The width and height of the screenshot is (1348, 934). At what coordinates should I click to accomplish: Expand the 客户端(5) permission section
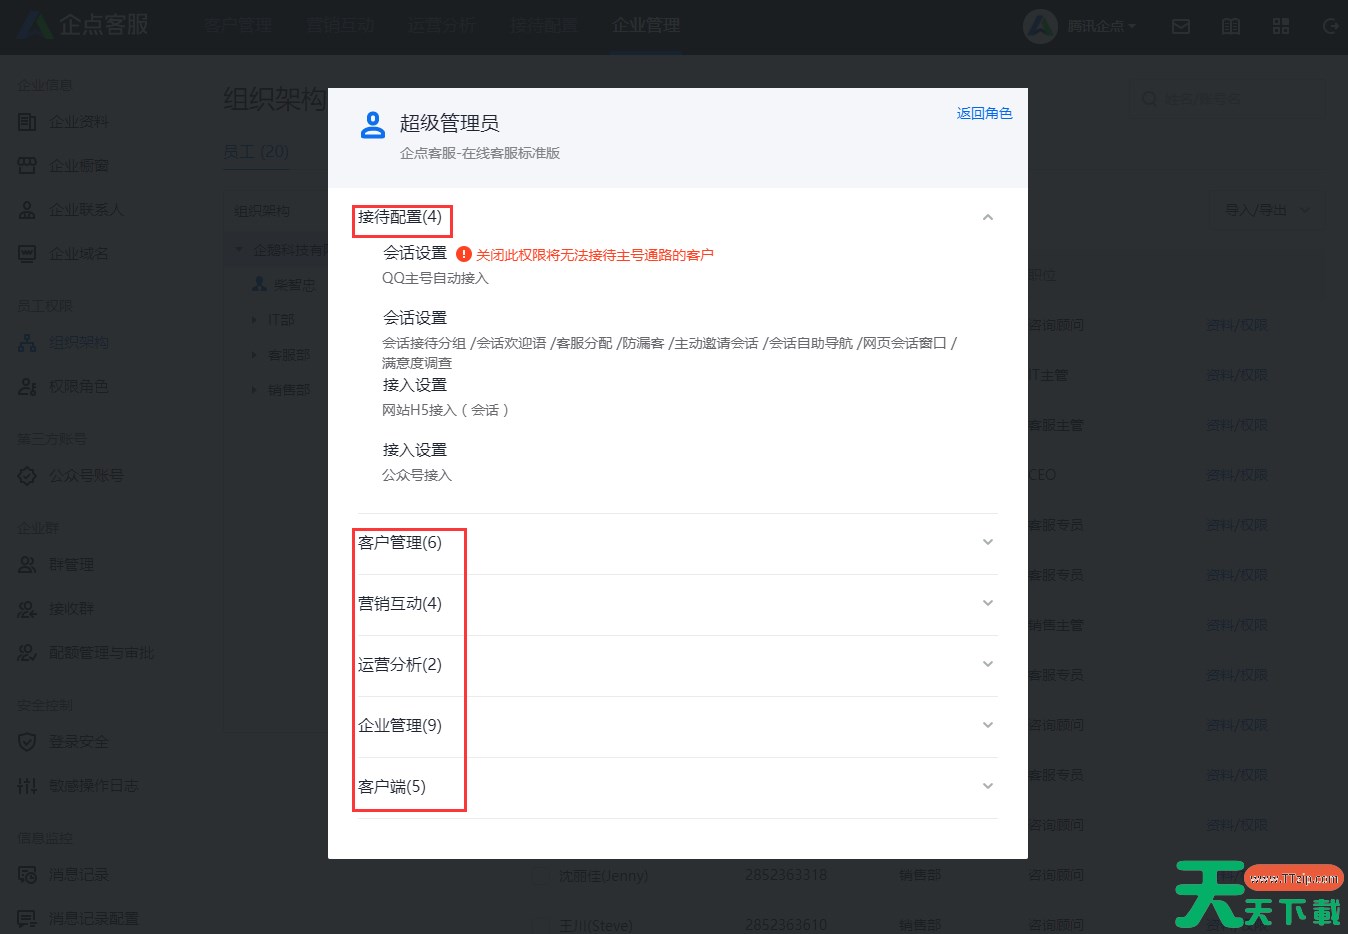click(987, 787)
